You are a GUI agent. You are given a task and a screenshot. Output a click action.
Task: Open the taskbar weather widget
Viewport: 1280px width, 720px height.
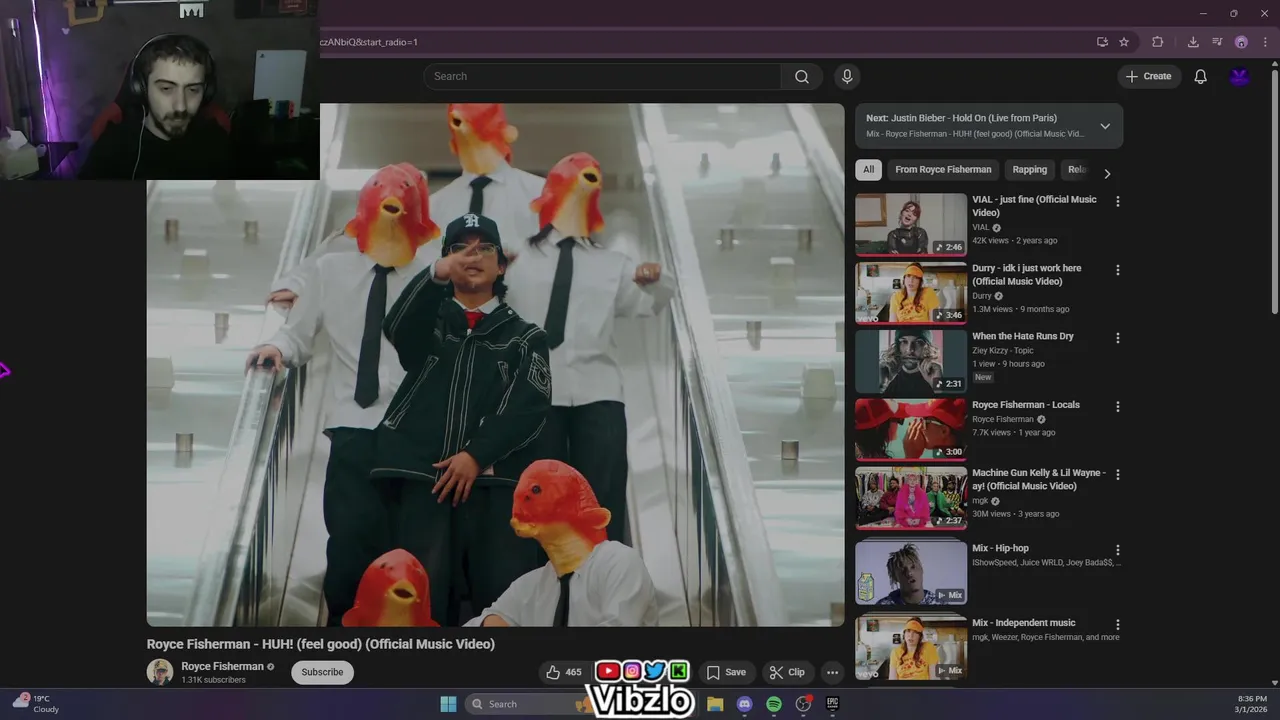[x=36, y=704]
